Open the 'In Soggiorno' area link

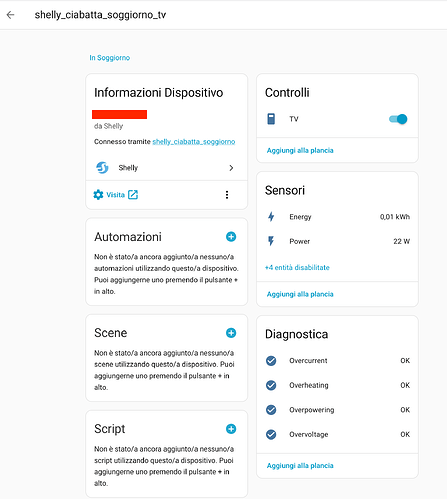tap(110, 58)
